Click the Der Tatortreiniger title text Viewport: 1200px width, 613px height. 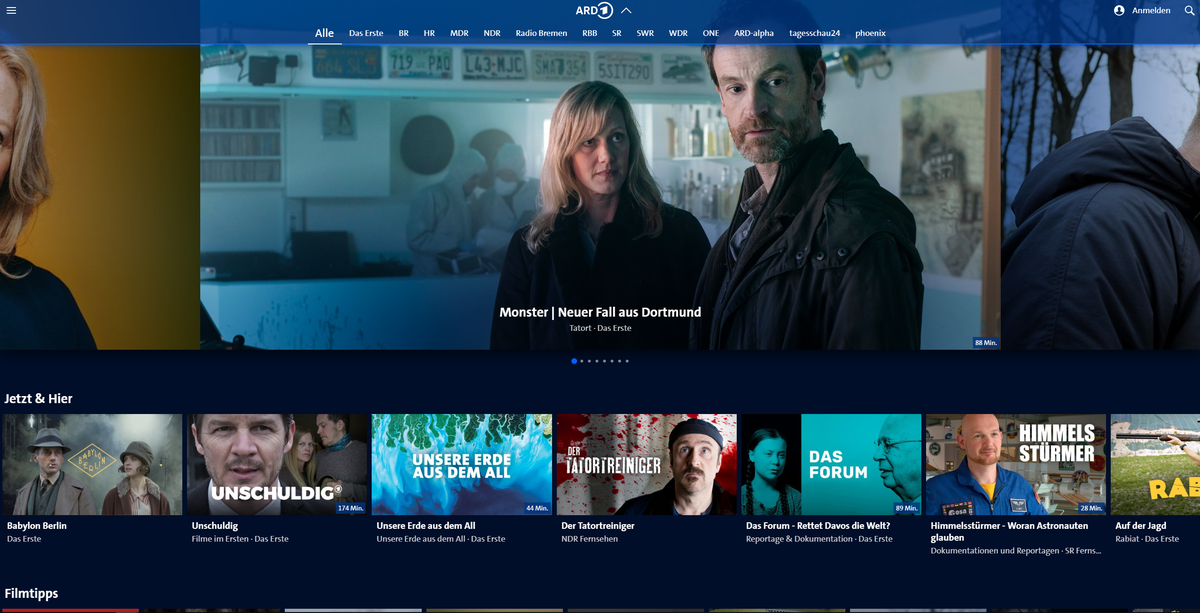tap(598, 525)
